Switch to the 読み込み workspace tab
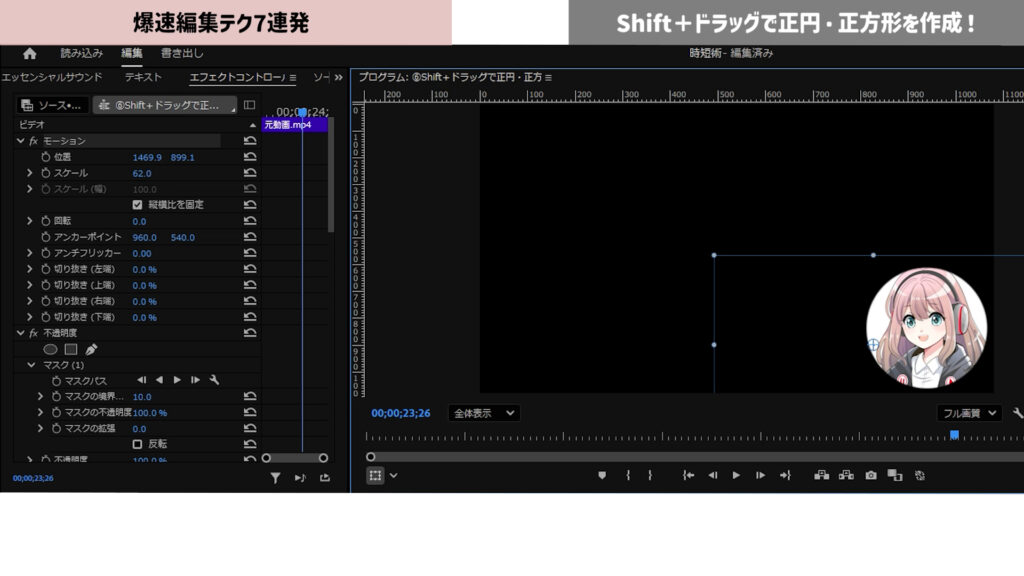Image resolution: width=1024 pixels, height=576 pixels. pyautogui.click(x=82, y=54)
